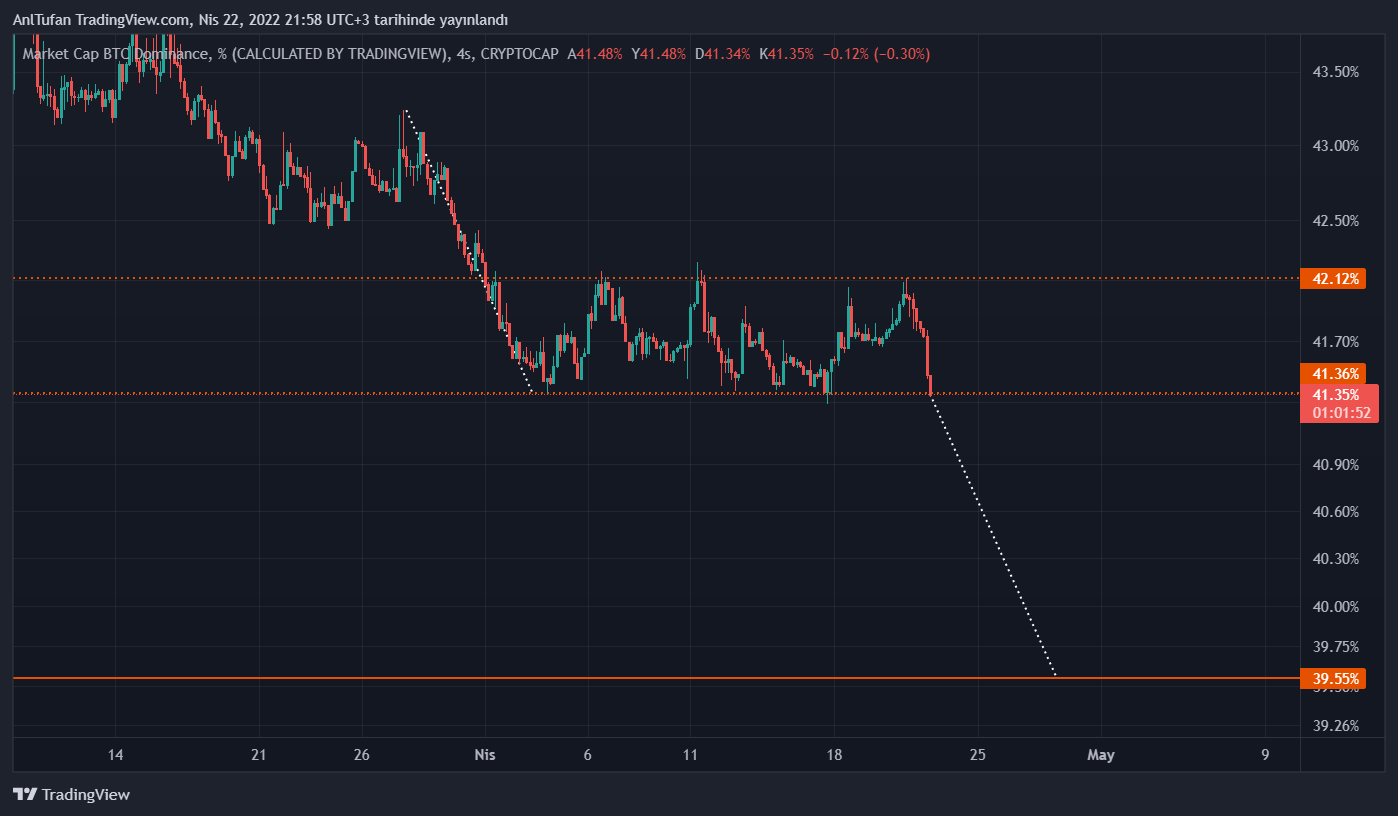The height and width of the screenshot is (816, 1398).
Task: Click the red 41.35% current price tag
Action: 1336,394
